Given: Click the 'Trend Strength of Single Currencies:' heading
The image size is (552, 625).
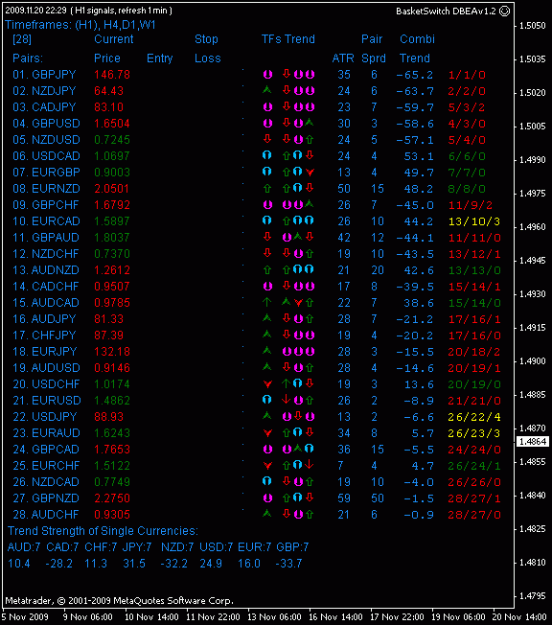Looking at the screenshot, I should [103, 531].
